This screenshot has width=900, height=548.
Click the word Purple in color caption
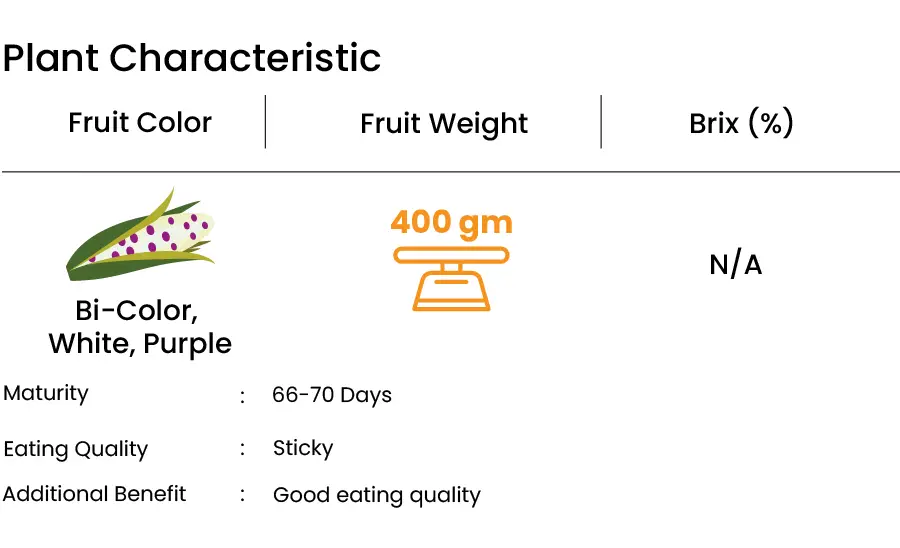[188, 344]
